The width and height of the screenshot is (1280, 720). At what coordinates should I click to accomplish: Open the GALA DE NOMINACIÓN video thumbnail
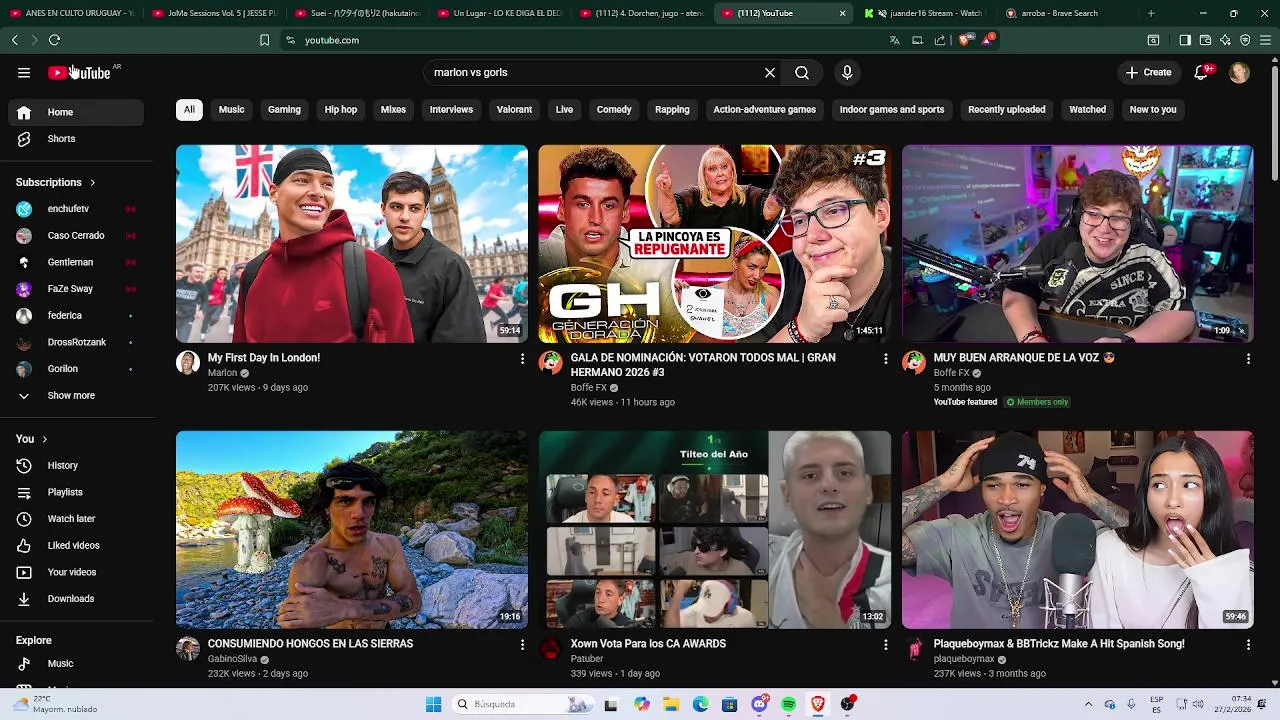click(715, 244)
